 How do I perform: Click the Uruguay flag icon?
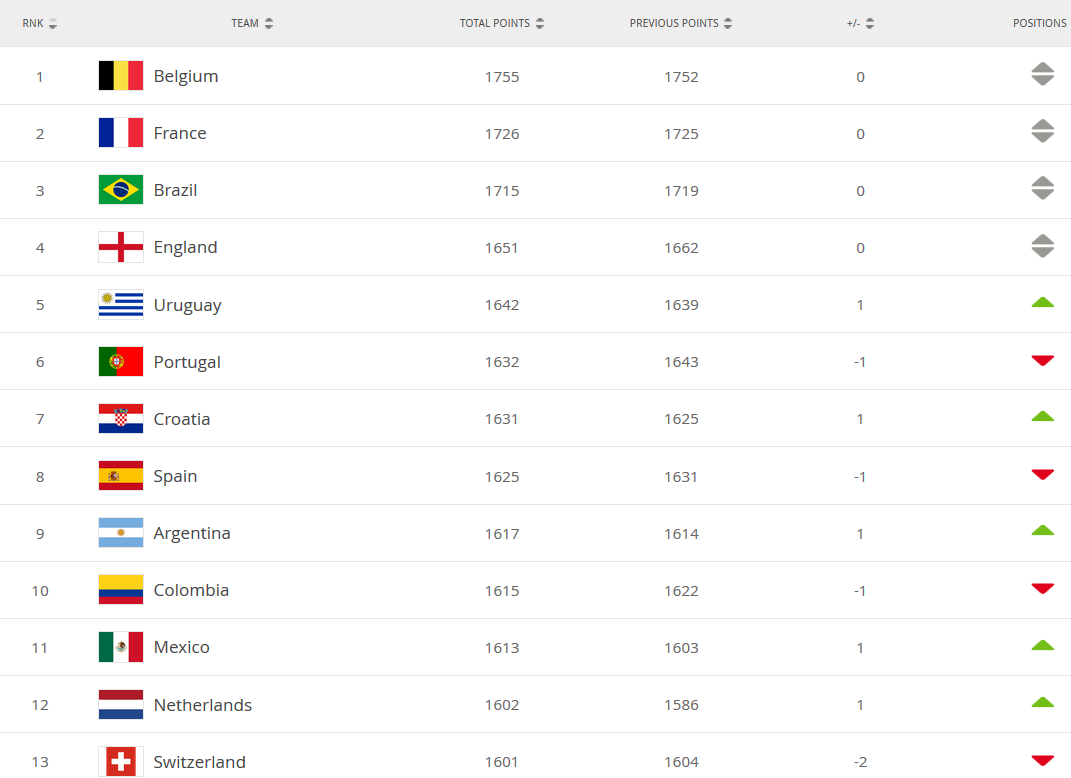point(120,305)
